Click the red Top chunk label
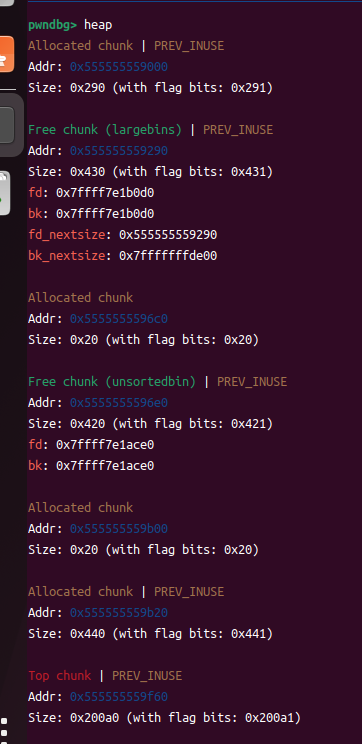This screenshot has width=362, height=744. (x=59, y=675)
